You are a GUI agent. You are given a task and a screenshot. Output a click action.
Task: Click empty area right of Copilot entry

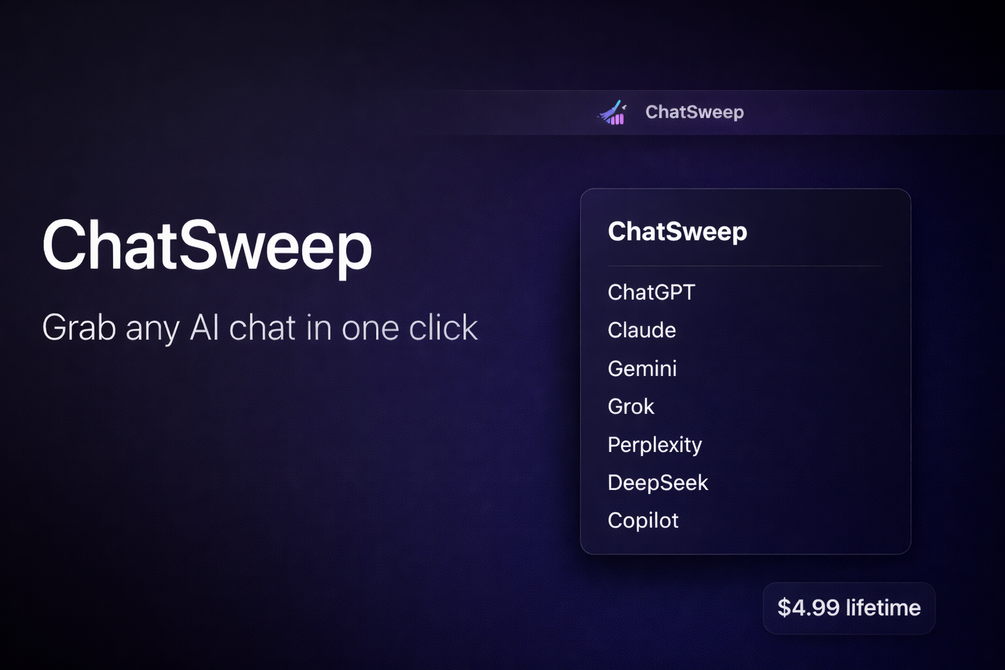pos(800,521)
